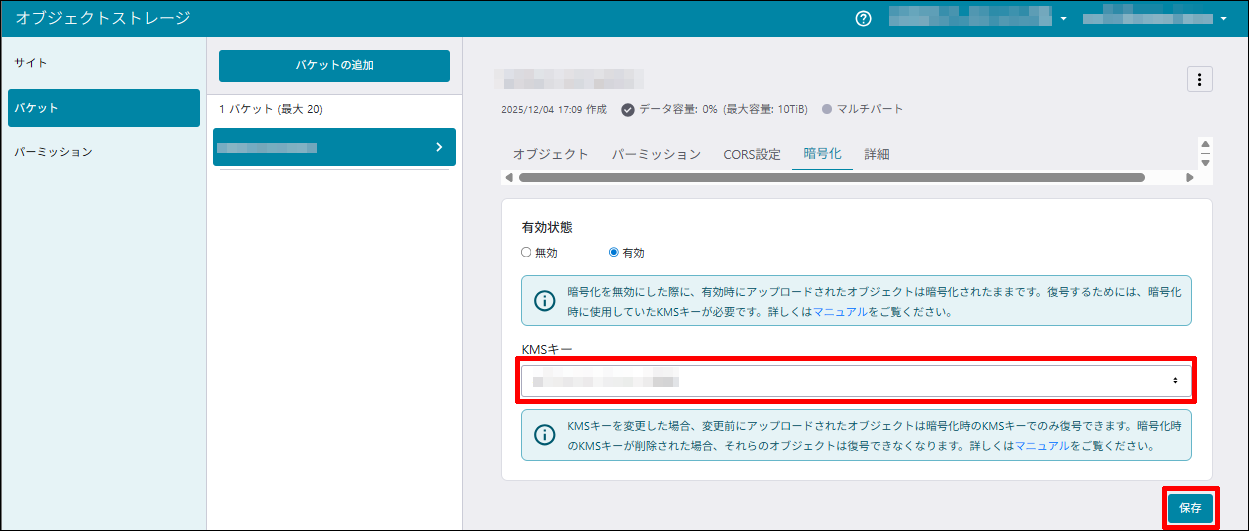Open the KMSキー dropdown
Viewport: 1249px width, 531px height.
point(856,381)
